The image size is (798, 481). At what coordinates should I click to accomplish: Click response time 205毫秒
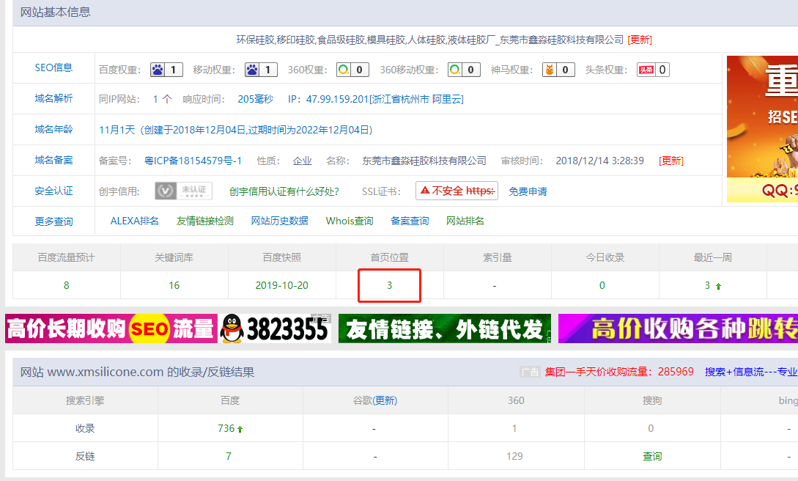coord(255,99)
